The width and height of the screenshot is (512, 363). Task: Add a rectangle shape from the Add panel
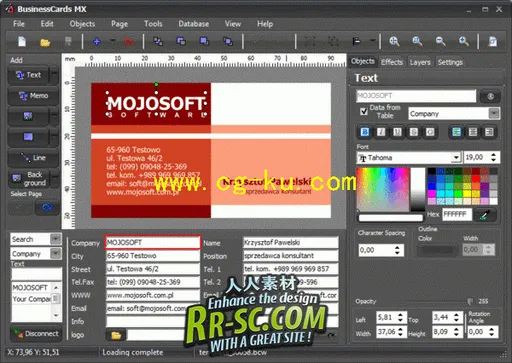28,137
